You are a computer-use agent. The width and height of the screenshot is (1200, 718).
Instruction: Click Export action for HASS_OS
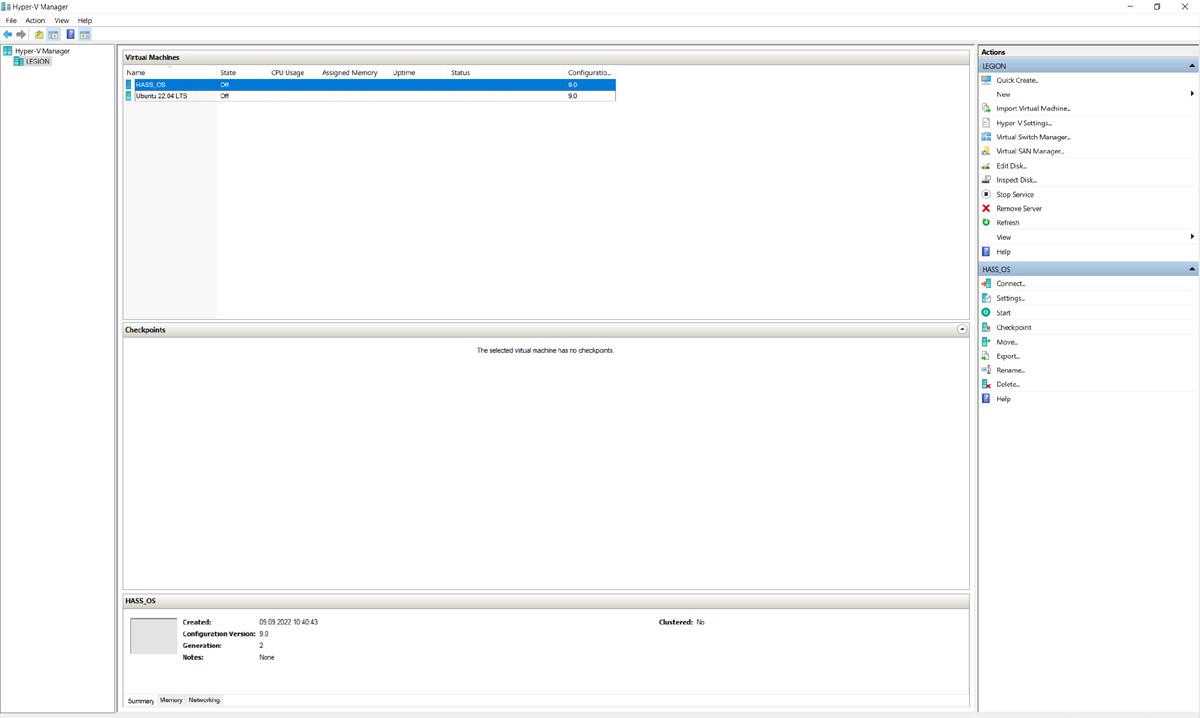point(1008,356)
